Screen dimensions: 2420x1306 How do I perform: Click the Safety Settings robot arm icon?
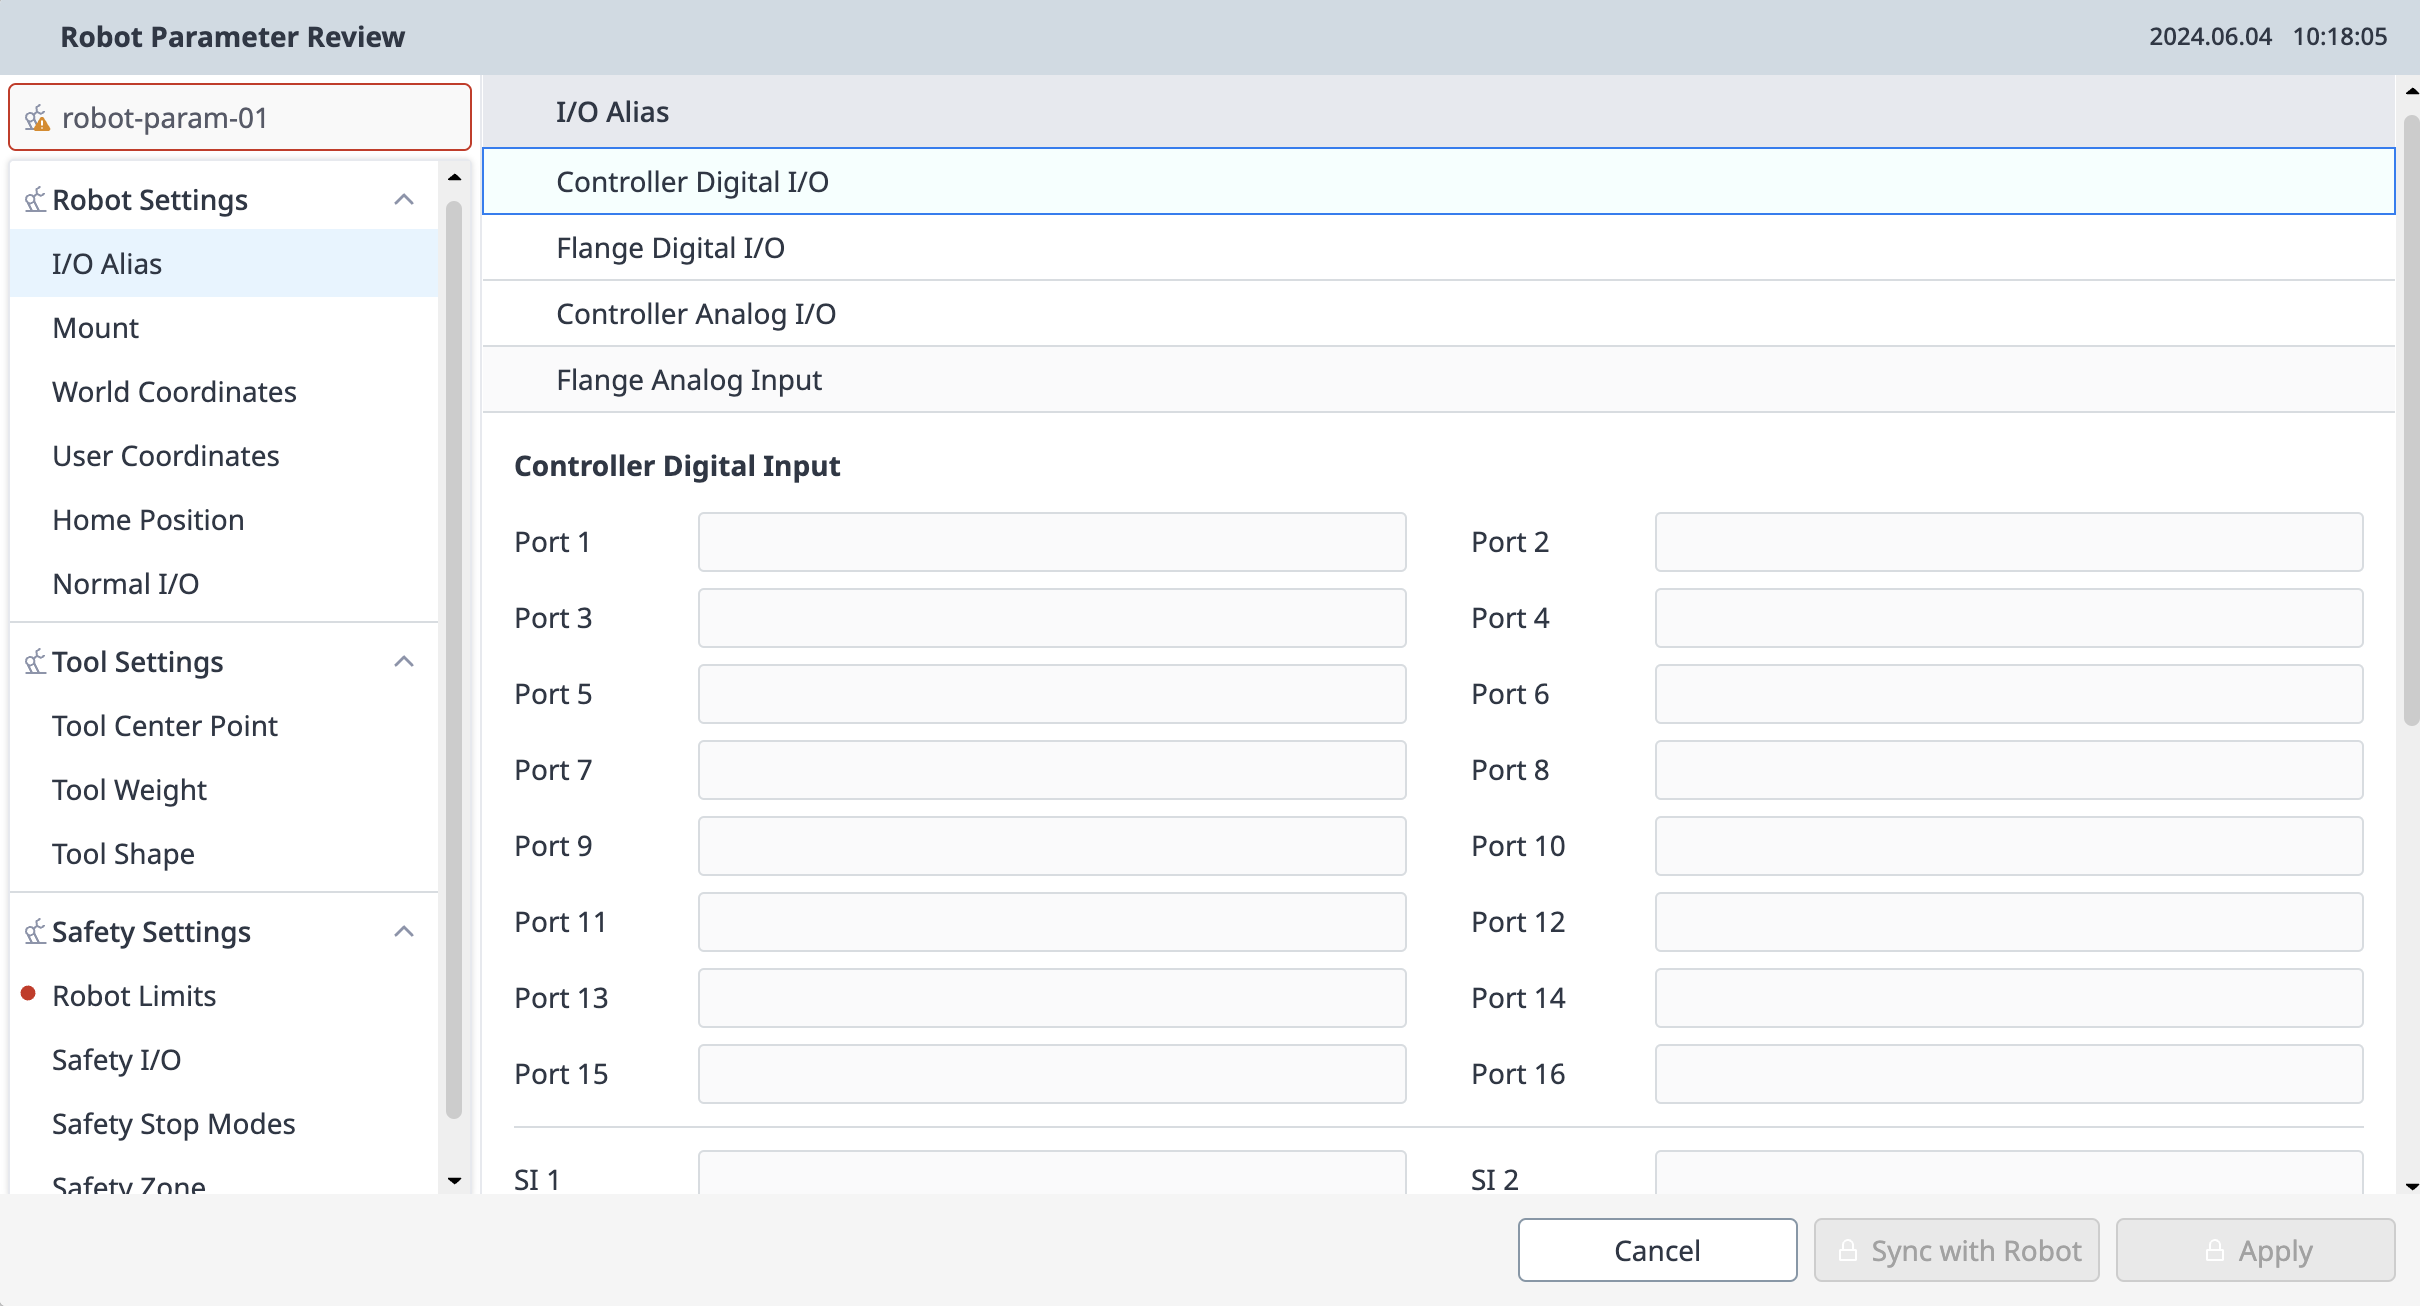tap(35, 931)
